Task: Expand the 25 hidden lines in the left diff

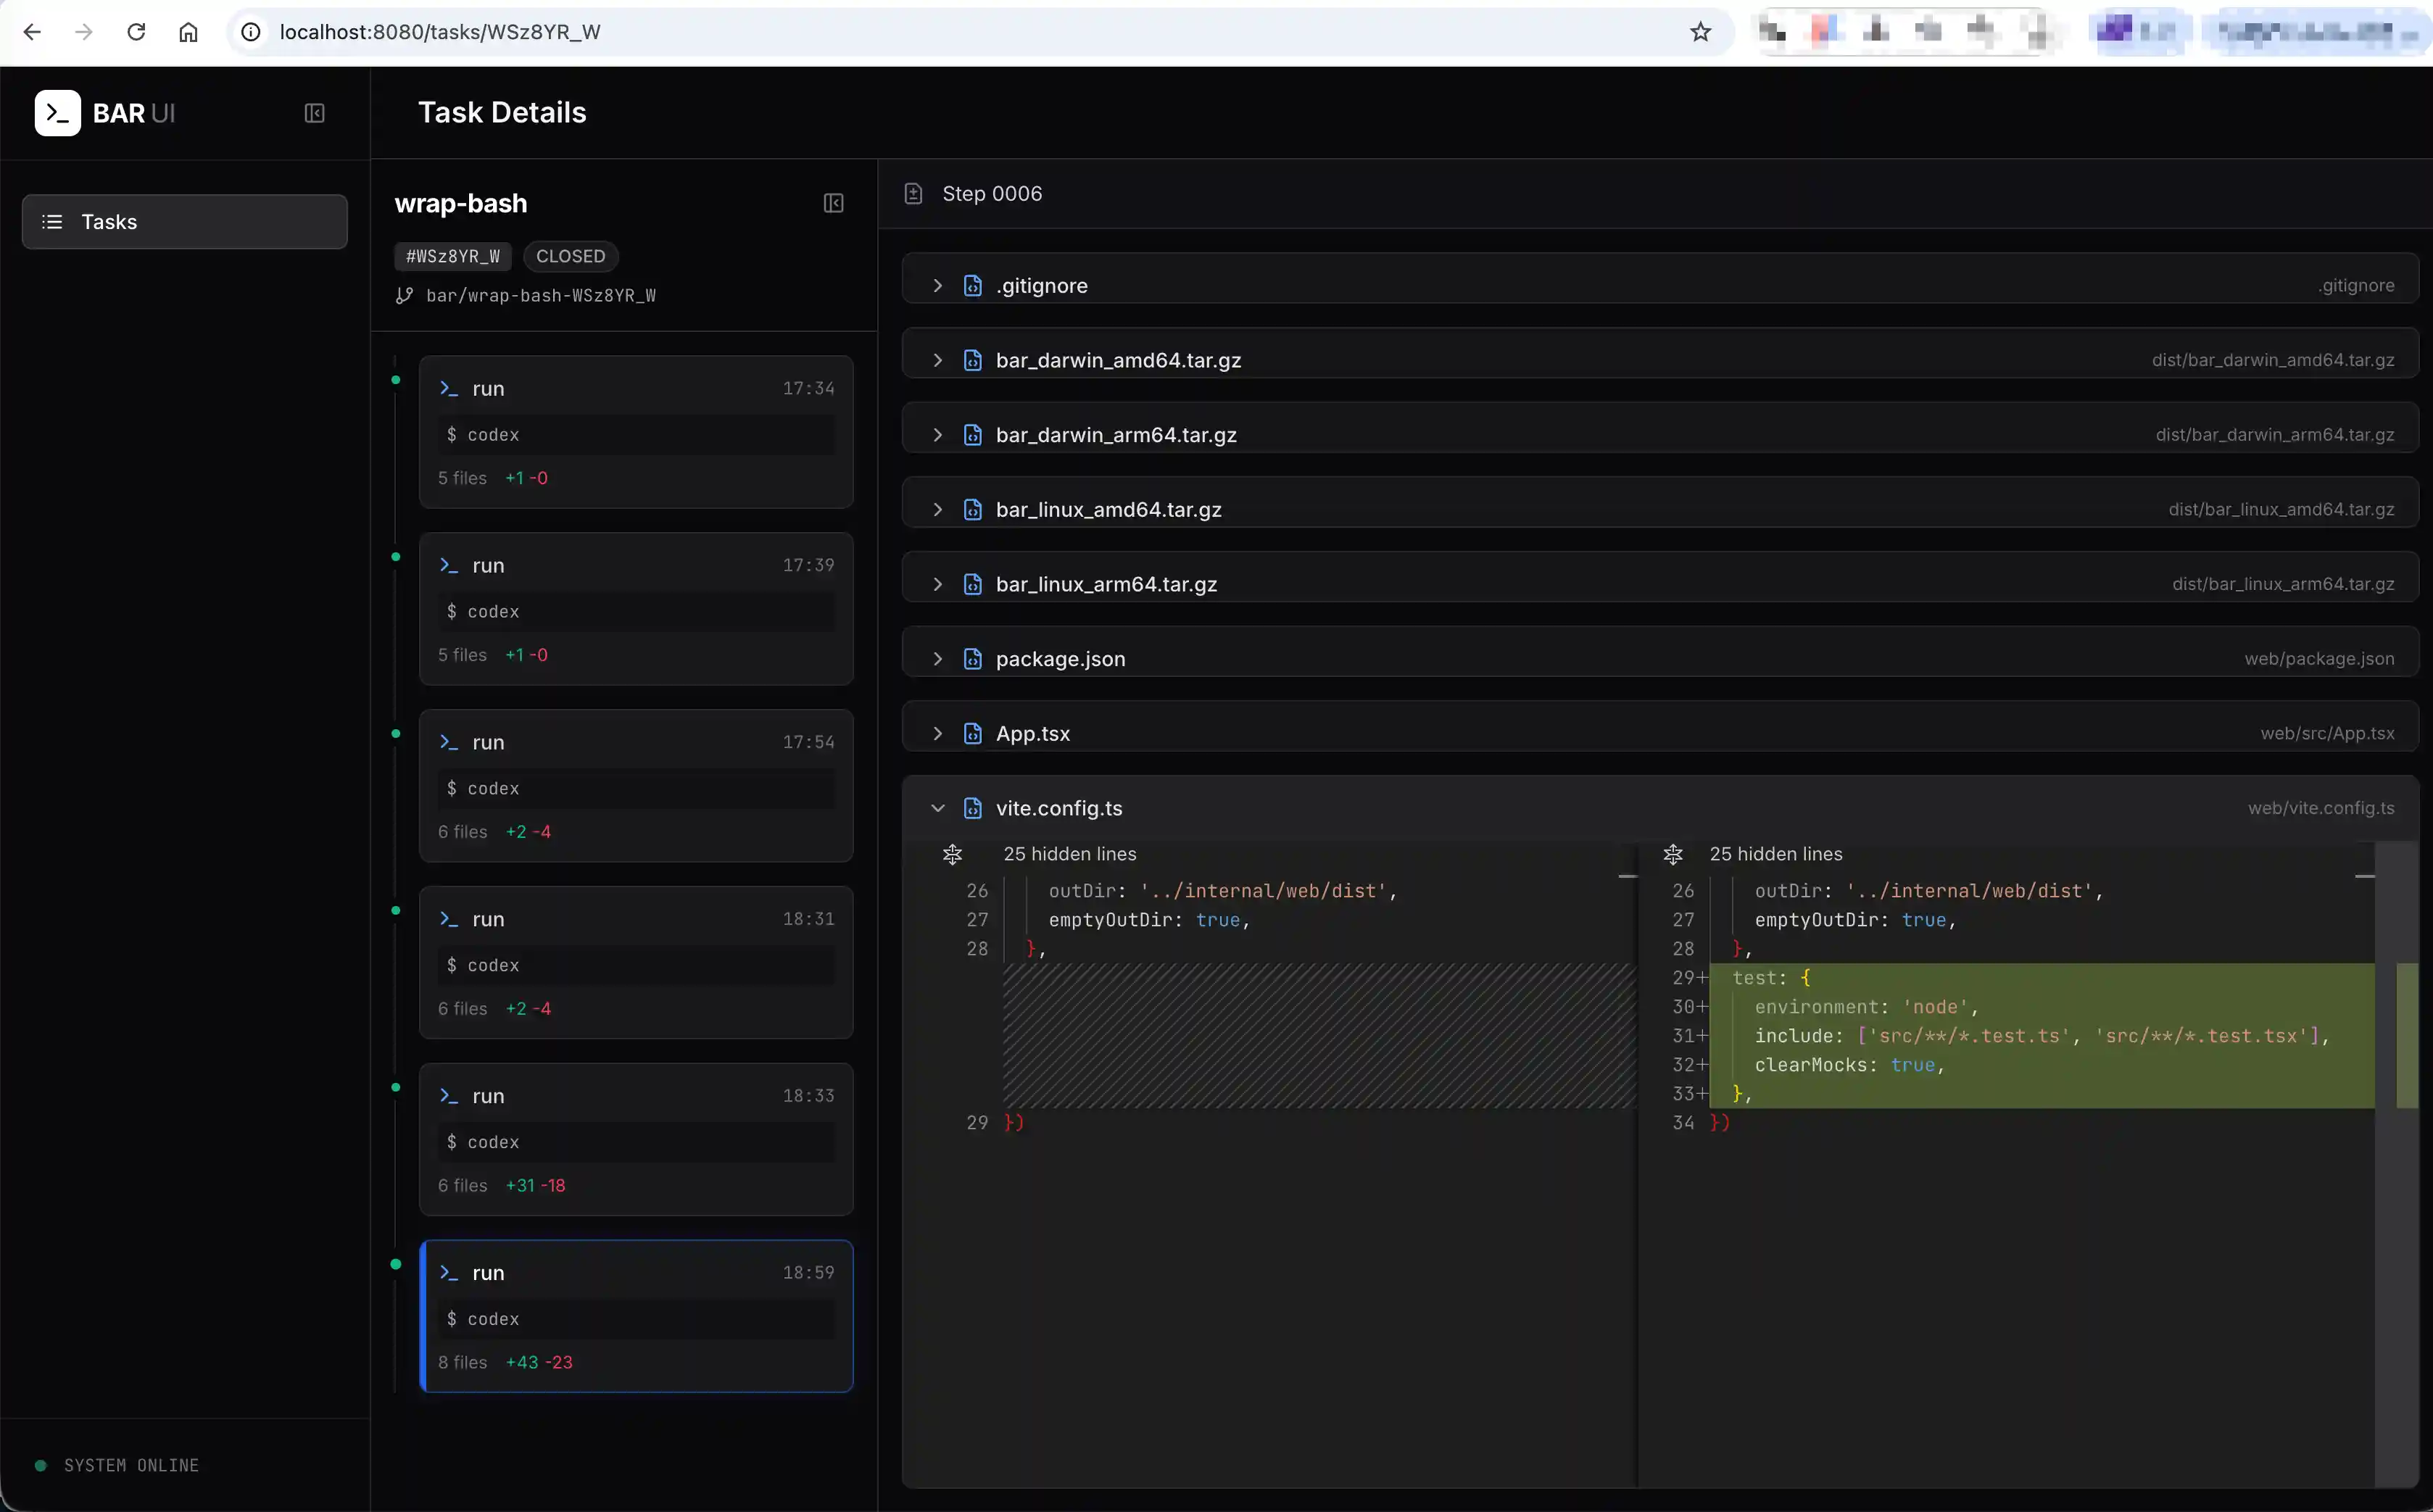Action: coord(952,854)
